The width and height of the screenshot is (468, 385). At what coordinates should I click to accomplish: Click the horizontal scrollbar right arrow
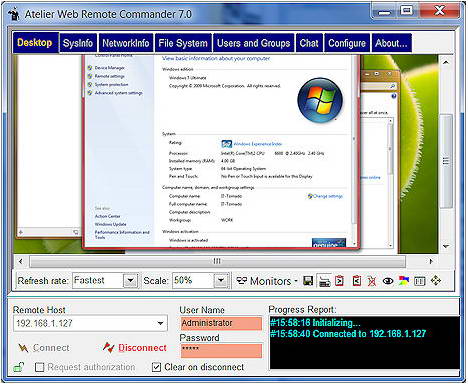click(x=431, y=261)
